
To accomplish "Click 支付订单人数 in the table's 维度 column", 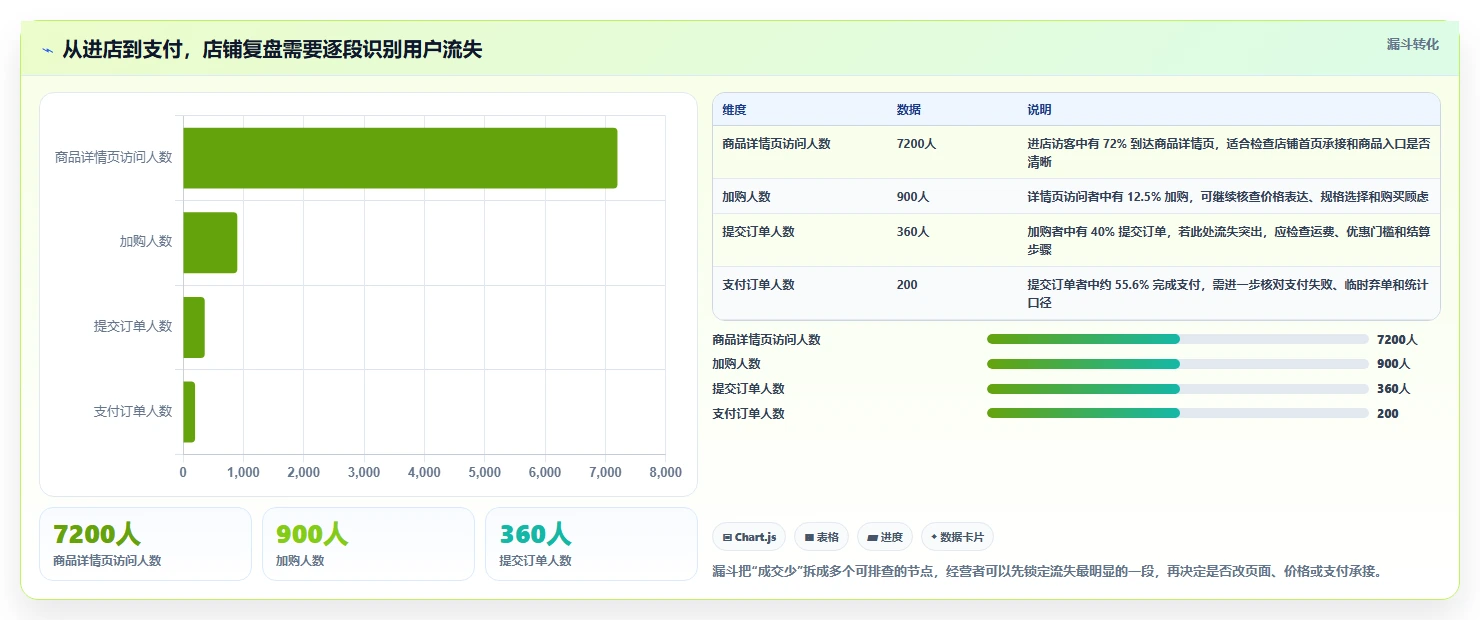I will (758, 285).
